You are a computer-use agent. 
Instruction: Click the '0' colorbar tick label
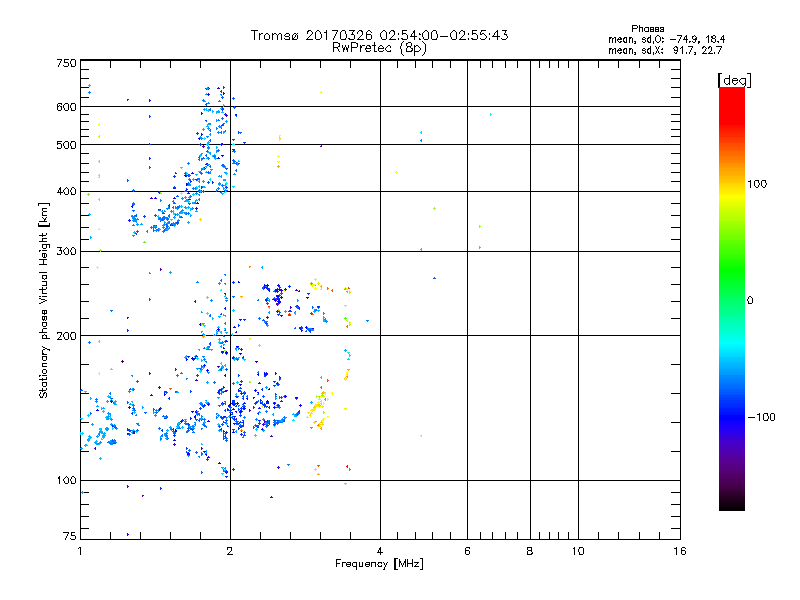tap(750, 301)
